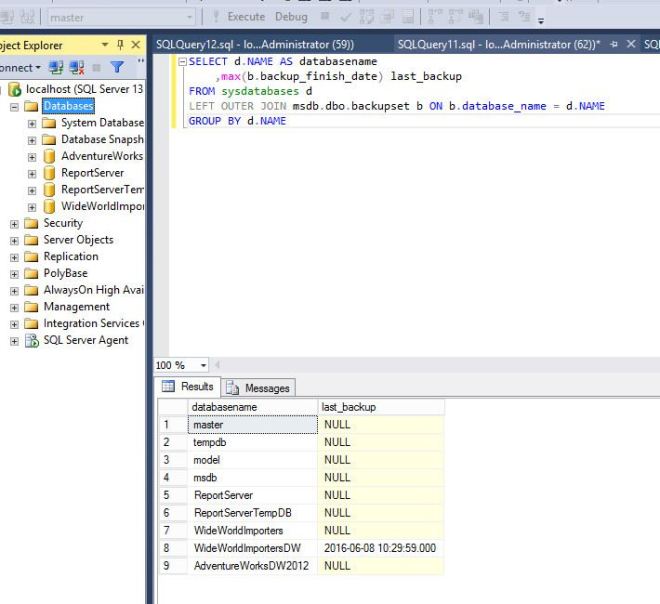Click the localhost server node icon

[15, 90]
